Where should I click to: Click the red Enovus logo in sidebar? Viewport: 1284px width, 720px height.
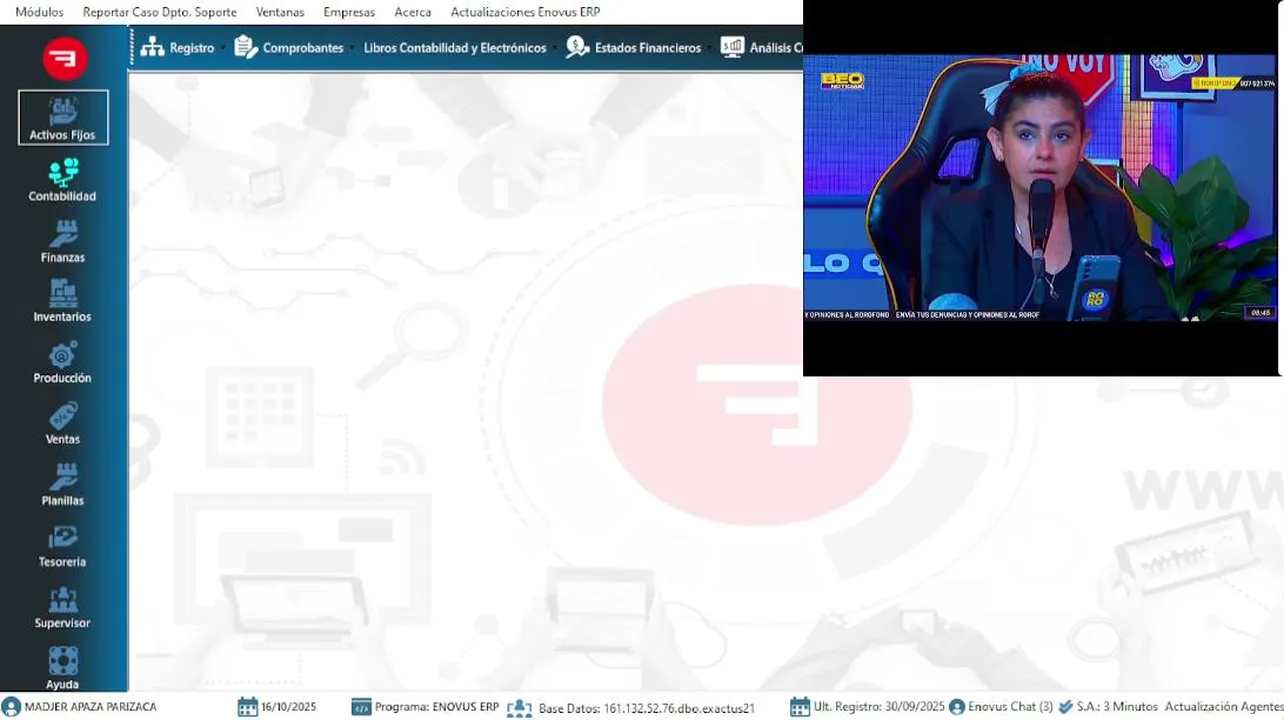click(x=64, y=58)
